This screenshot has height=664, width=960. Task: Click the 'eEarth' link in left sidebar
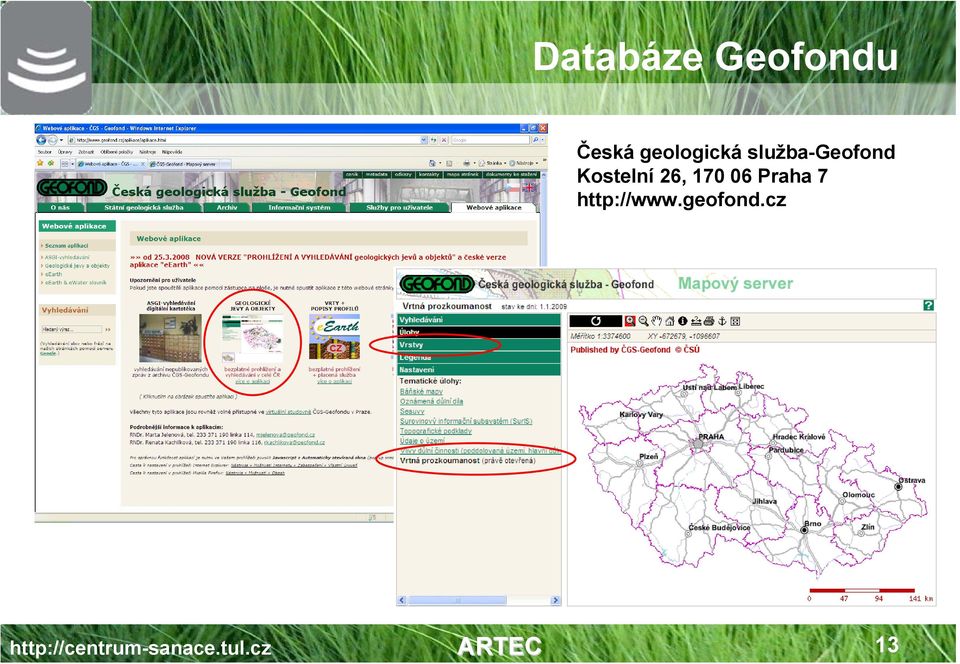point(53,275)
